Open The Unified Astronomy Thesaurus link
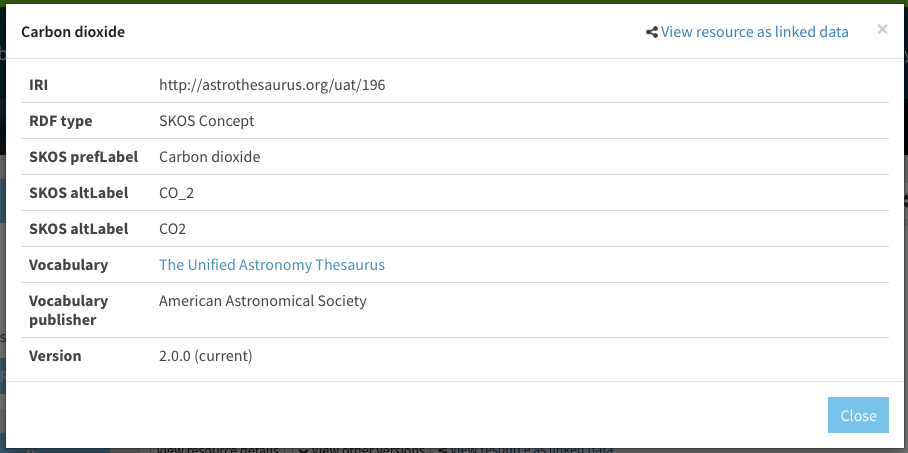 click(271, 265)
